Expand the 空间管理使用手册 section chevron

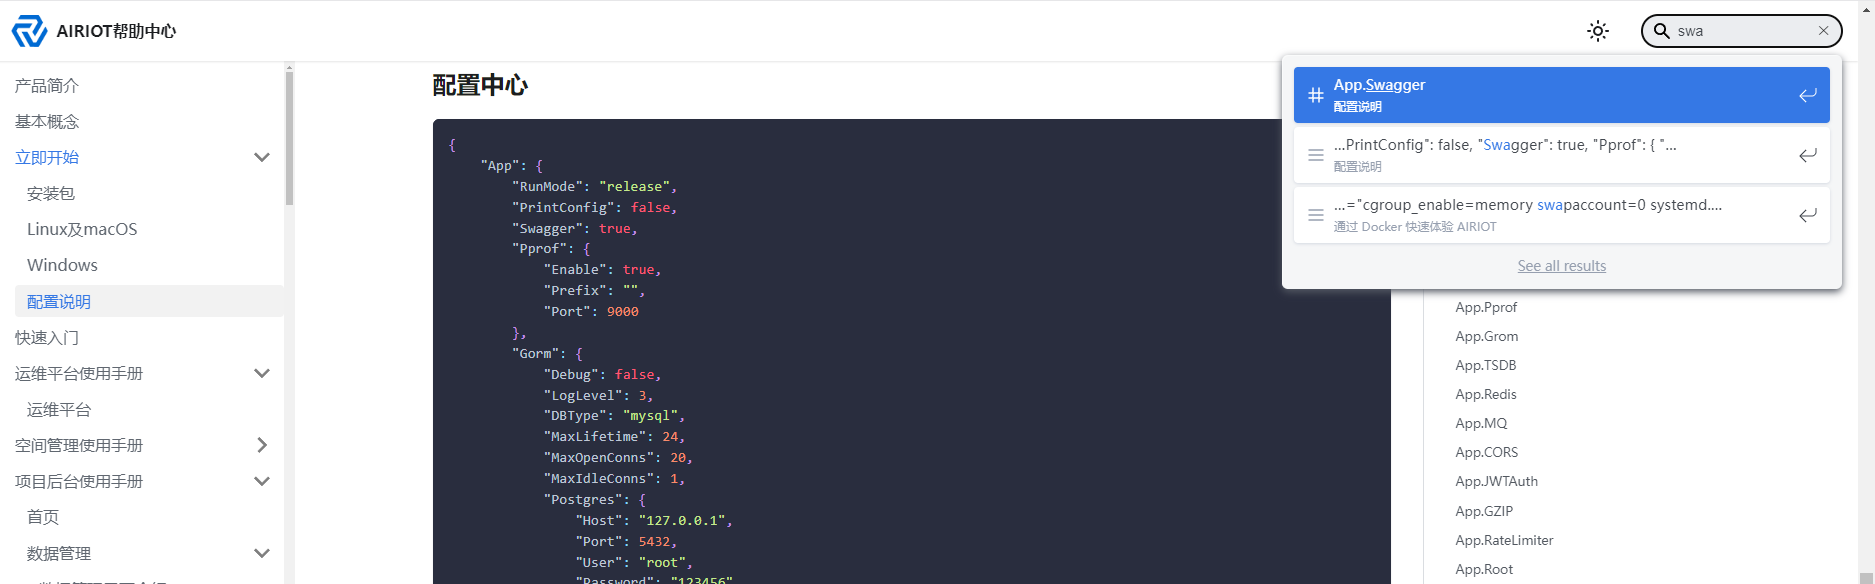coord(262,445)
